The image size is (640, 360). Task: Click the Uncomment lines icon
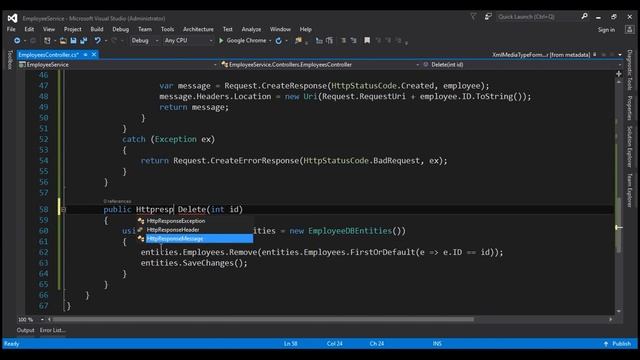[x=329, y=40]
